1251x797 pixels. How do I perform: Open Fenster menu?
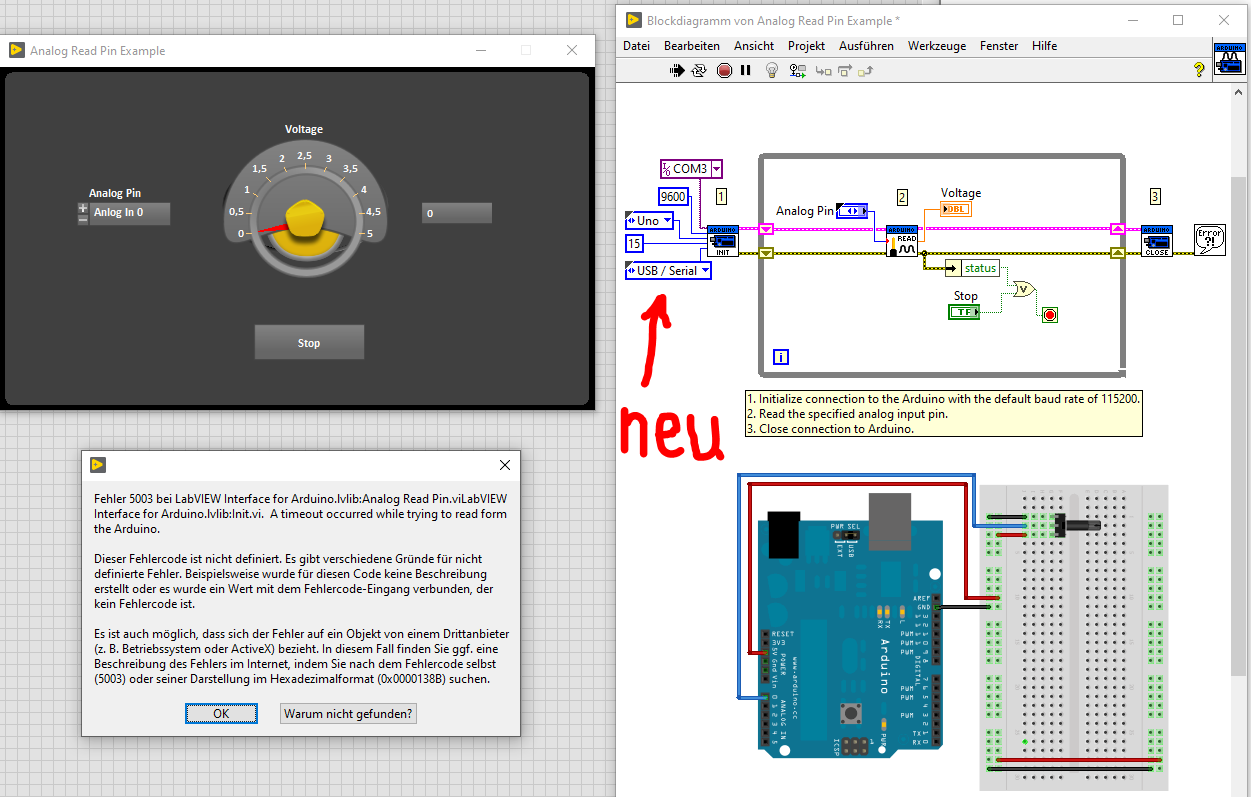point(999,46)
